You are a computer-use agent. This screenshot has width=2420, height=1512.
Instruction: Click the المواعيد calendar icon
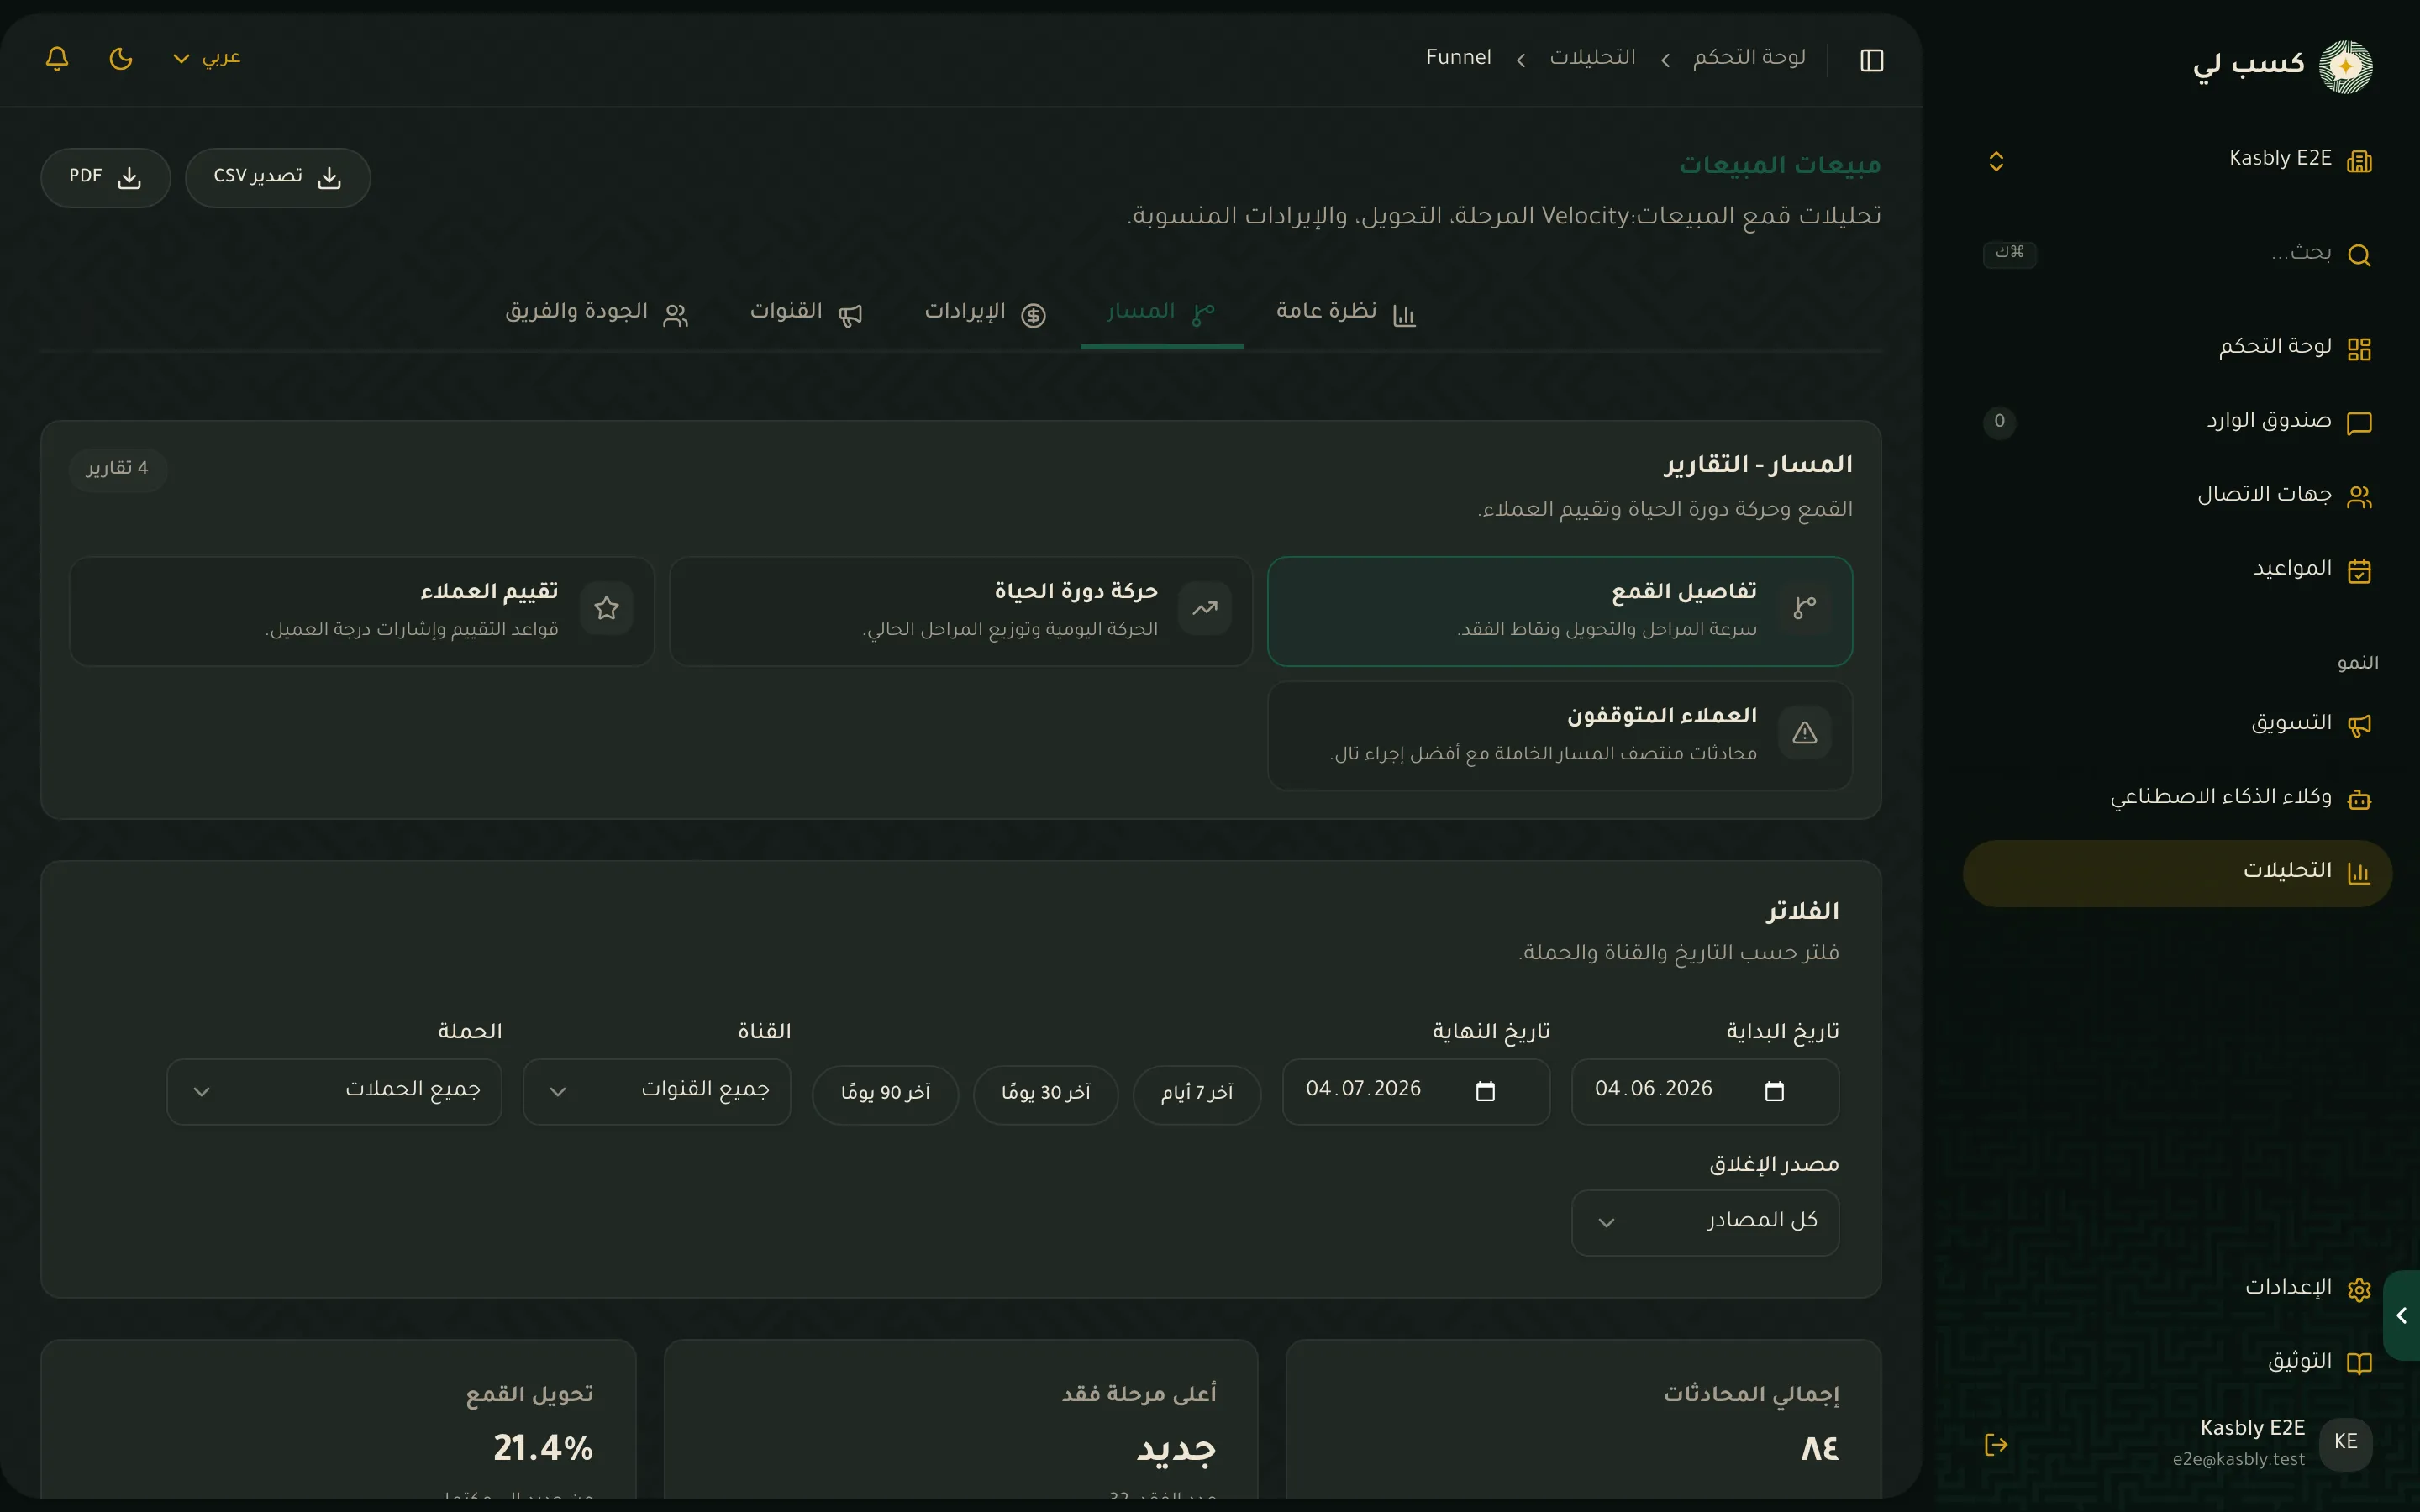tap(2359, 571)
